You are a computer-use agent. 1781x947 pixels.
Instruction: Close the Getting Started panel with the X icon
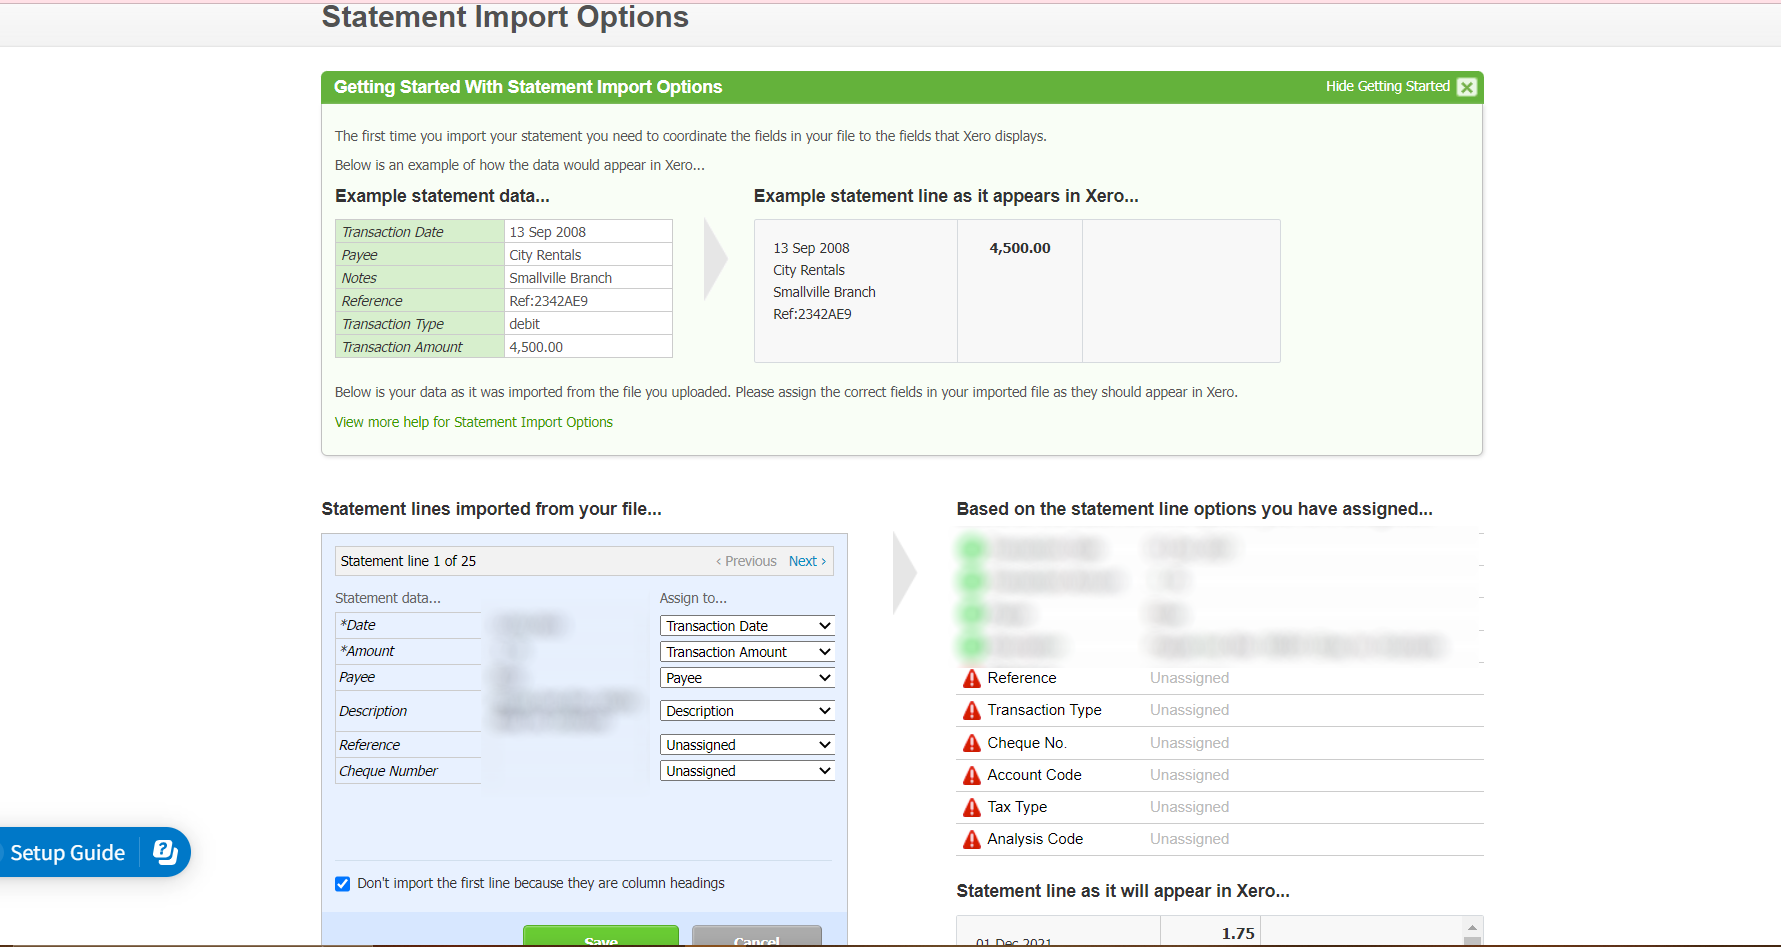(1467, 87)
